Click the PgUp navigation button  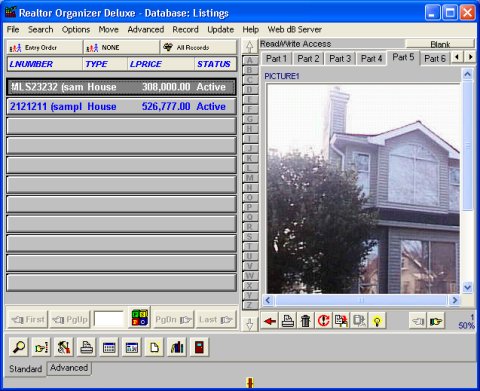[x=70, y=320]
